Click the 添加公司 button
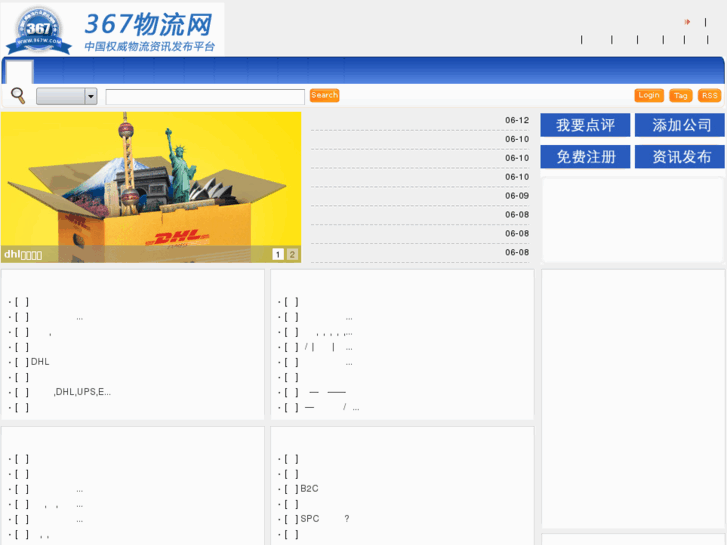The image size is (727, 545). (680, 125)
